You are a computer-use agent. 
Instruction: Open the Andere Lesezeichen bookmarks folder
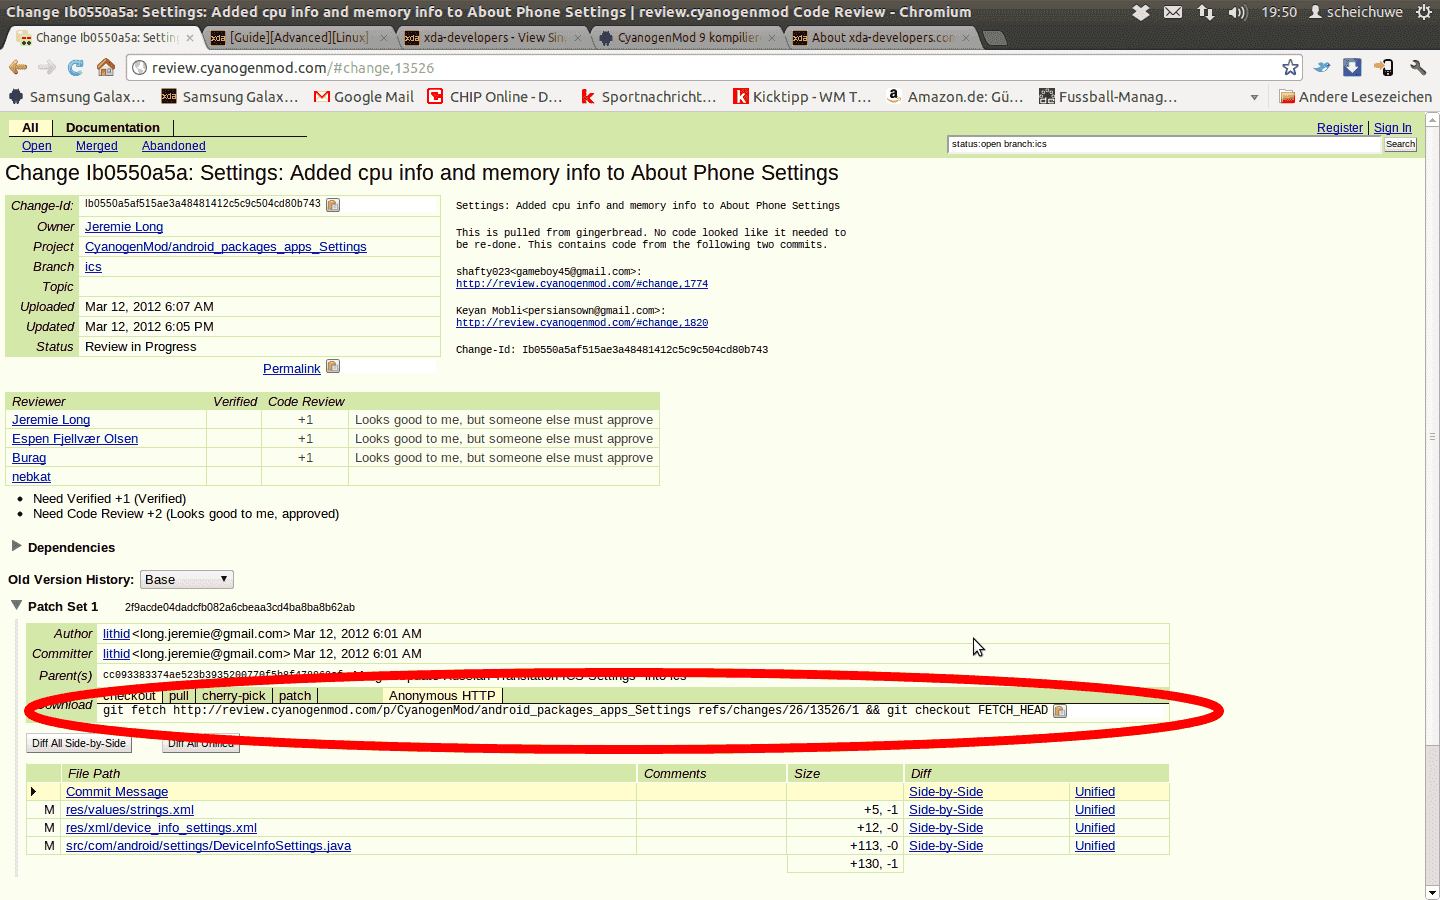point(1356,97)
